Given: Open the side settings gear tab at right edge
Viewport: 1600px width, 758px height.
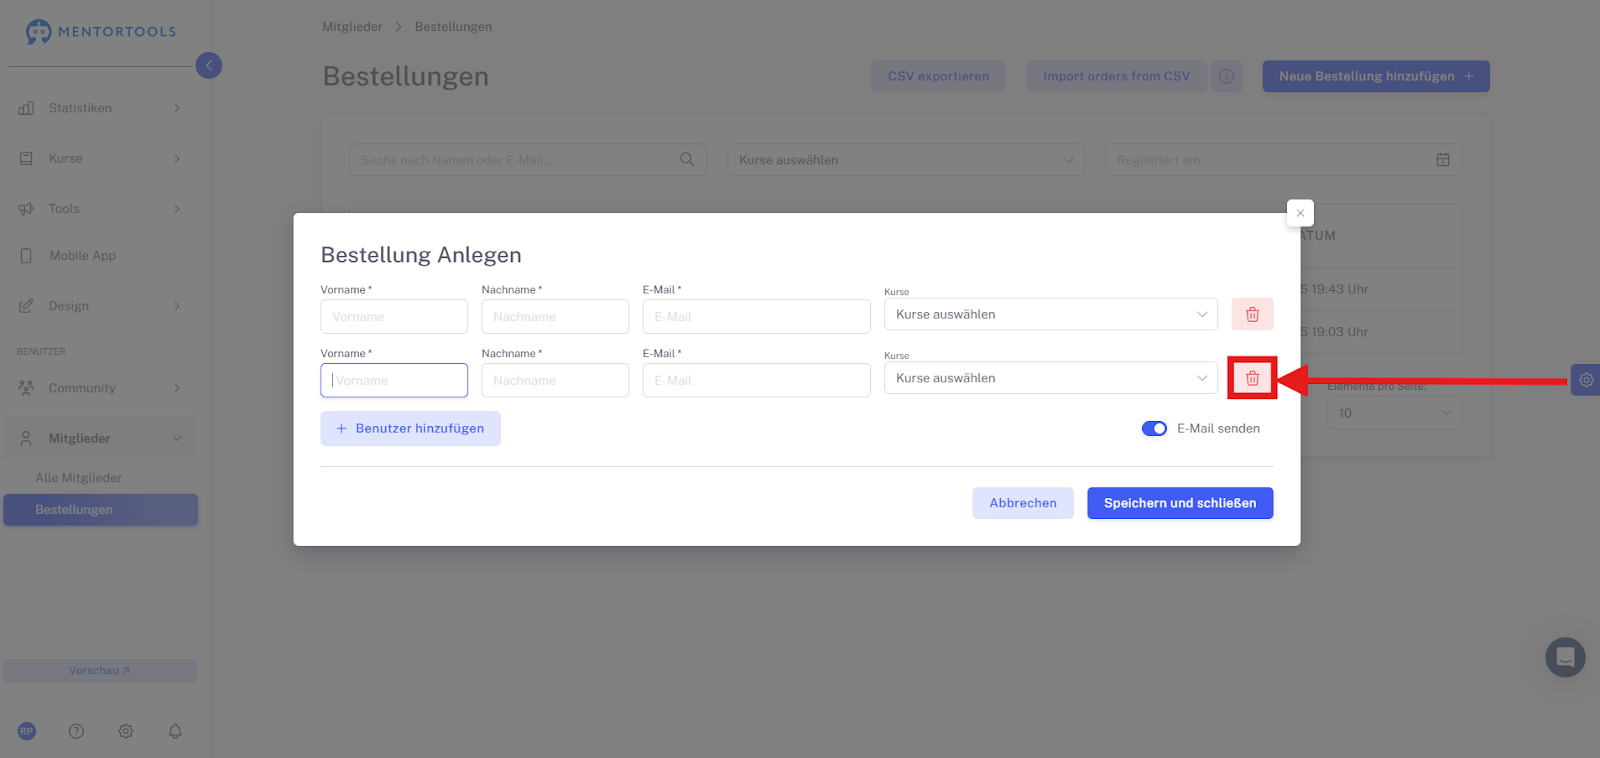Looking at the screenshot, I should [x=1586, y=380].
